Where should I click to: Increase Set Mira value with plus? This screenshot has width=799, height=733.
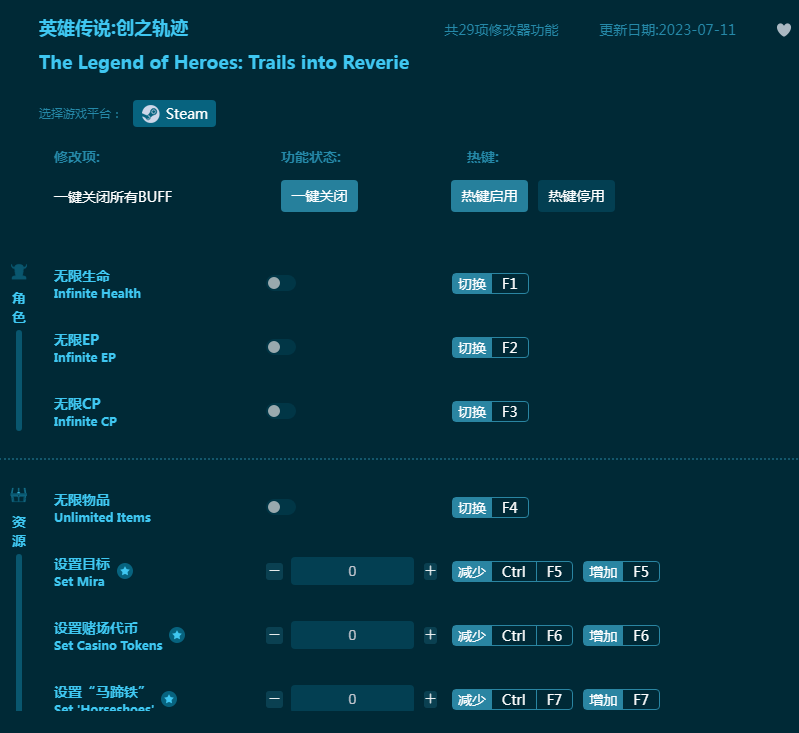tap(431, 571)
